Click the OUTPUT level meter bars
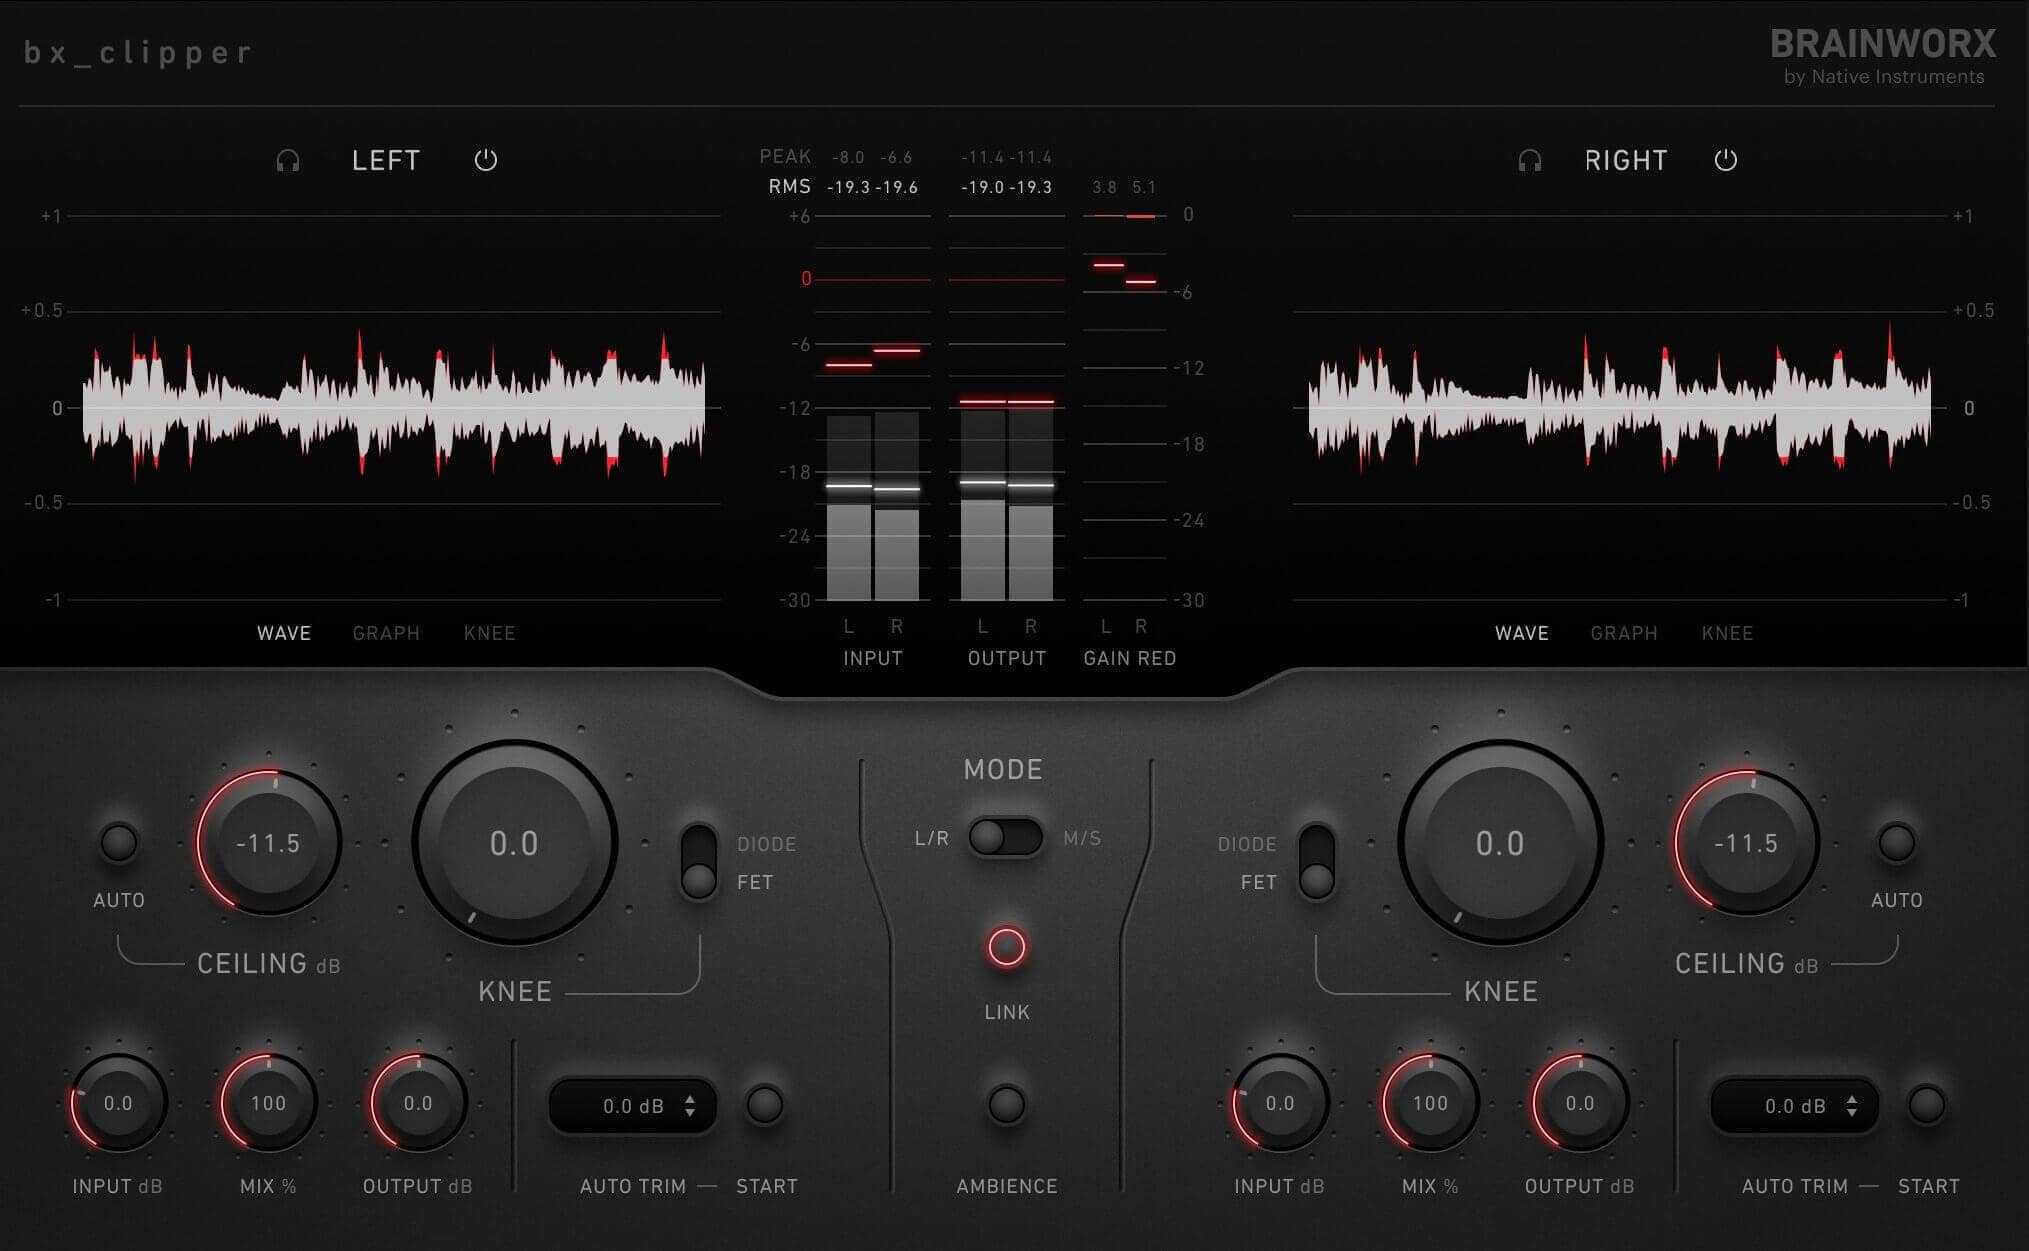 pyautogui.click(x=1007, y=407)
